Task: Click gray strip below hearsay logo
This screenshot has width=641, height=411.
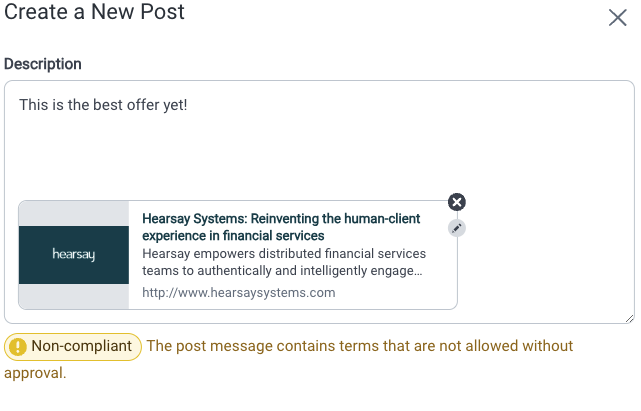Action: pyautogui.click(x=74, y=296)
